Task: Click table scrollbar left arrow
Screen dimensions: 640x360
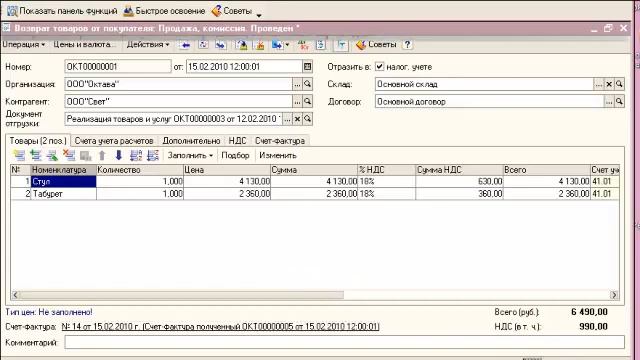Action: pos(15,294)
